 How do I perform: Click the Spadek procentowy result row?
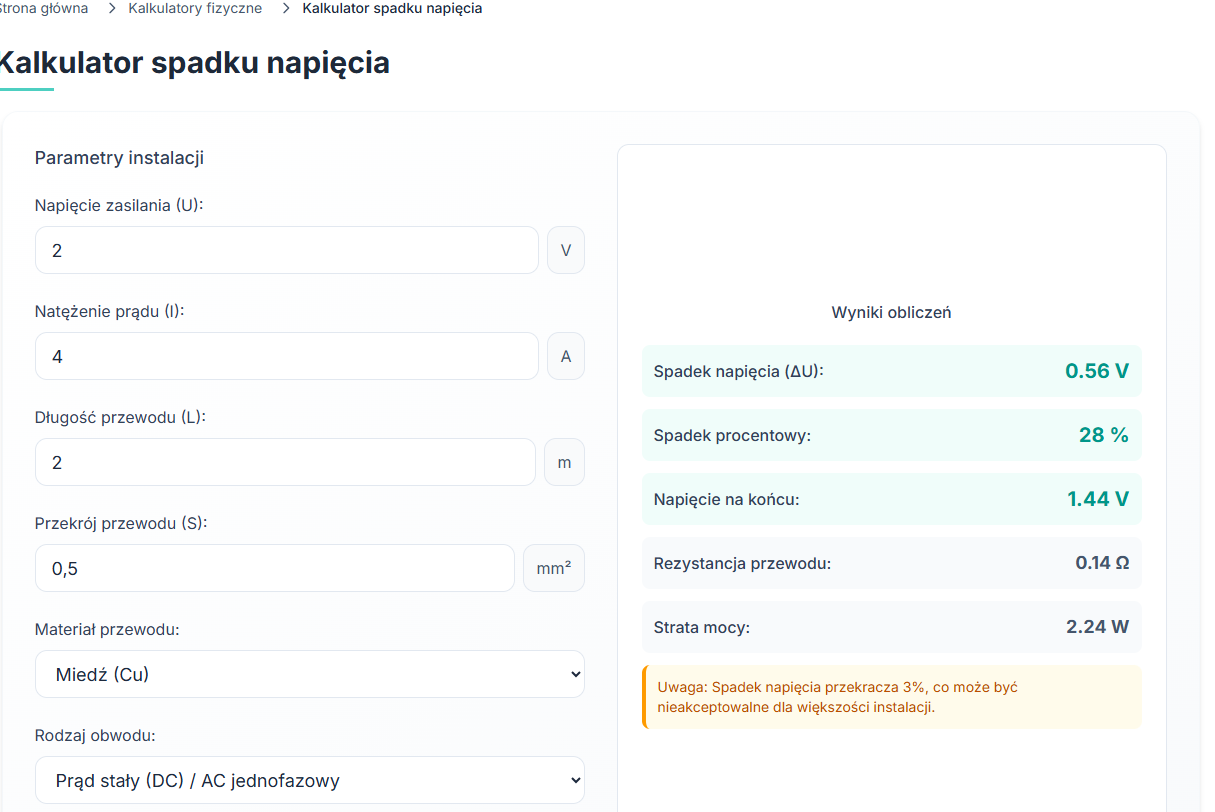[x=891, y=435]
